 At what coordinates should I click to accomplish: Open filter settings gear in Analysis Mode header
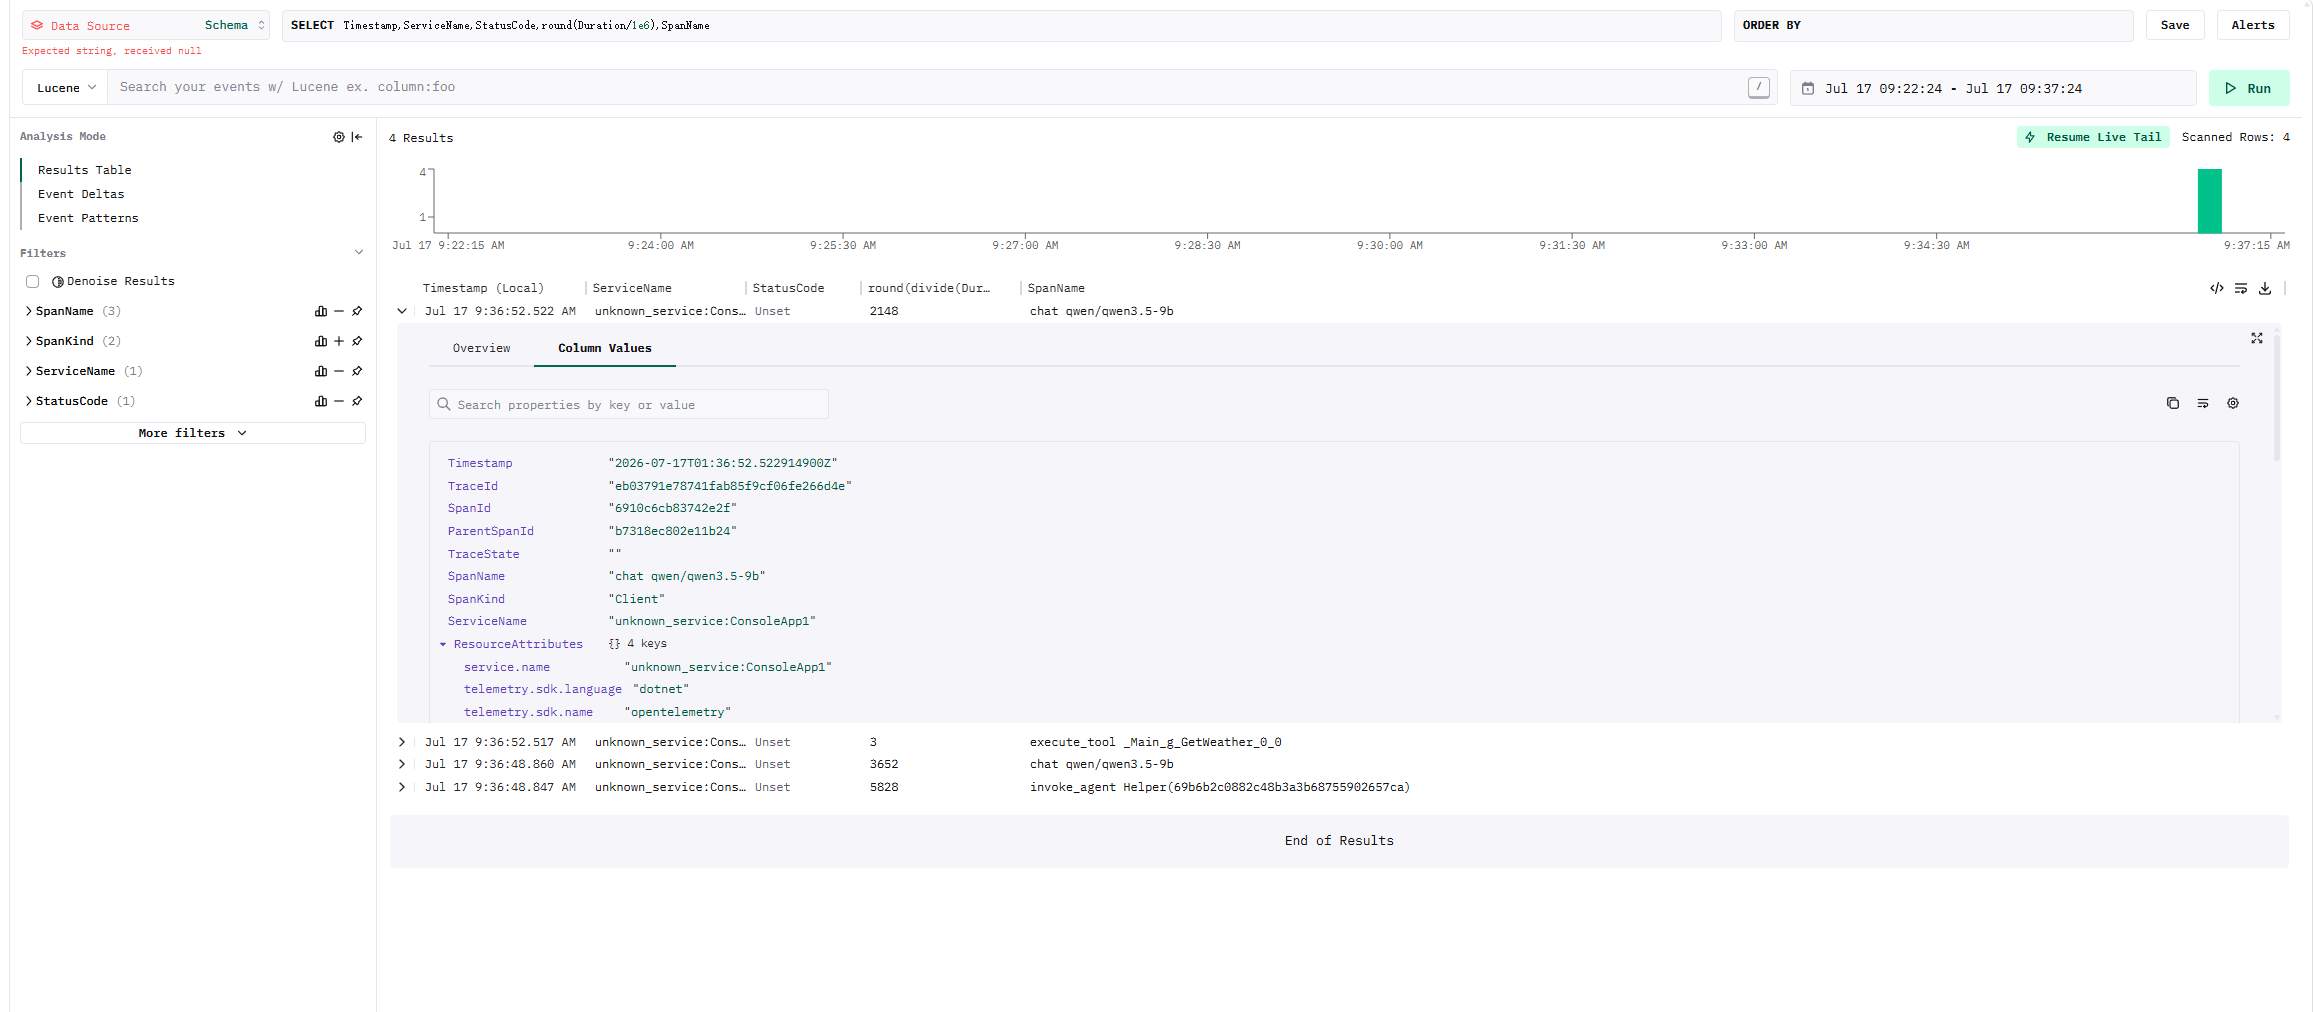[x=339, y=137]
